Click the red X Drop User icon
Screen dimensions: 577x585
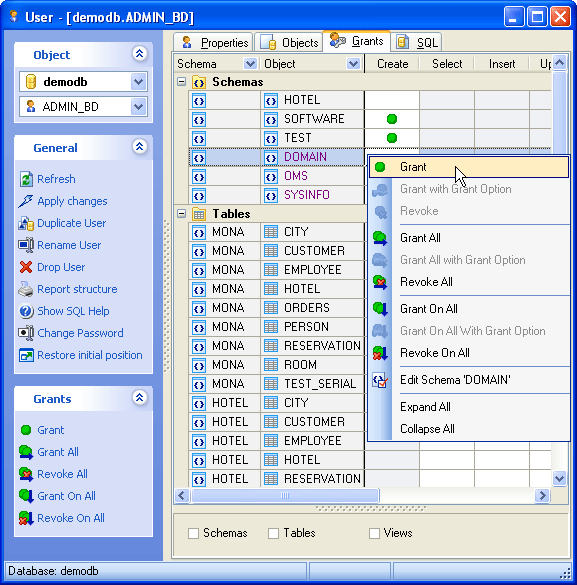click(x=26, y=267)
